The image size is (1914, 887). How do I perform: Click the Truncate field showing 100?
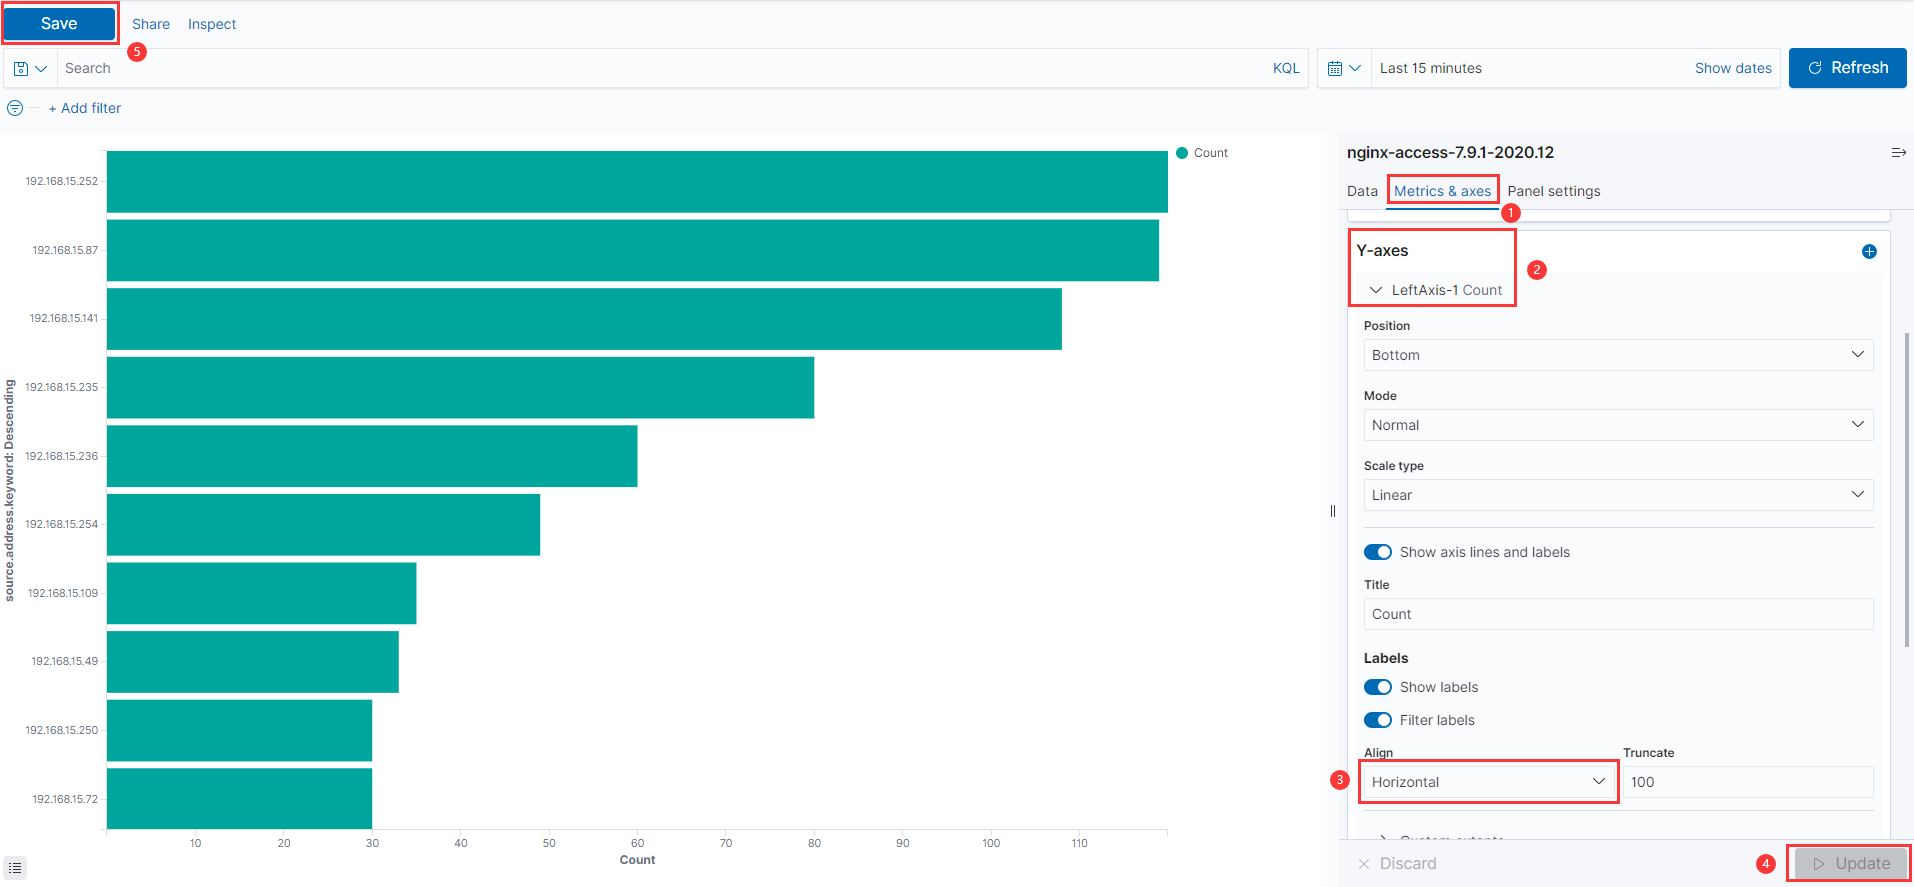tap(1748, 782)
